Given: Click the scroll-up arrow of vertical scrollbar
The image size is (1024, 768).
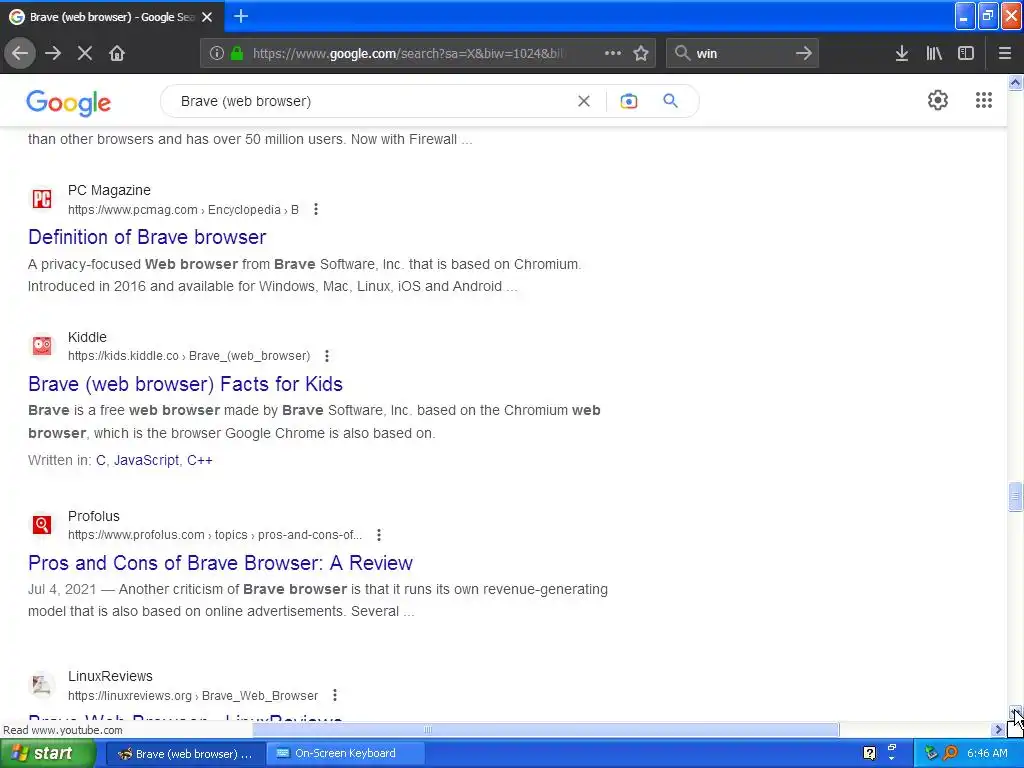Looking at the screenshot, I should 1015,82.
